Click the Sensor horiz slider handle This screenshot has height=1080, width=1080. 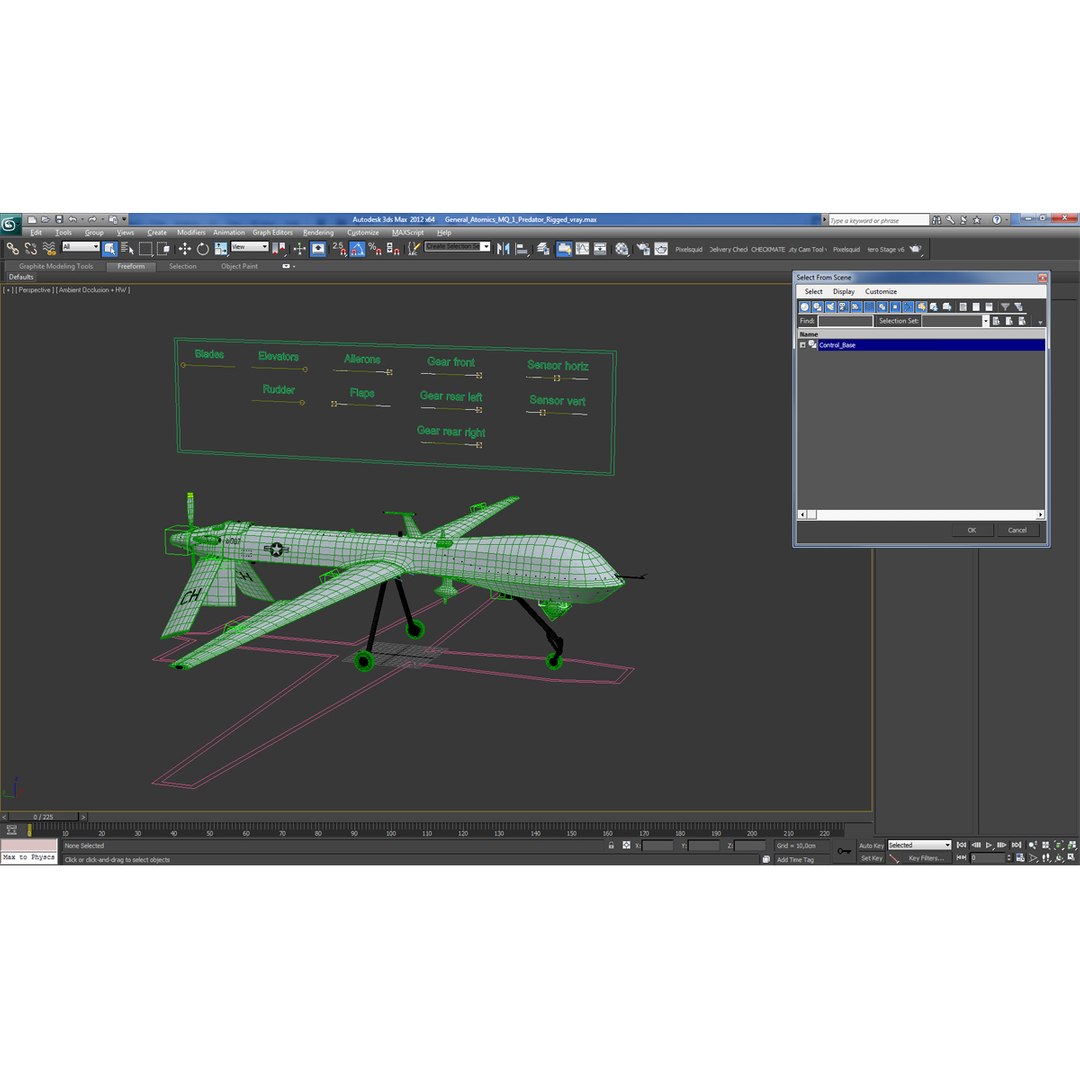tap(557, 378)
